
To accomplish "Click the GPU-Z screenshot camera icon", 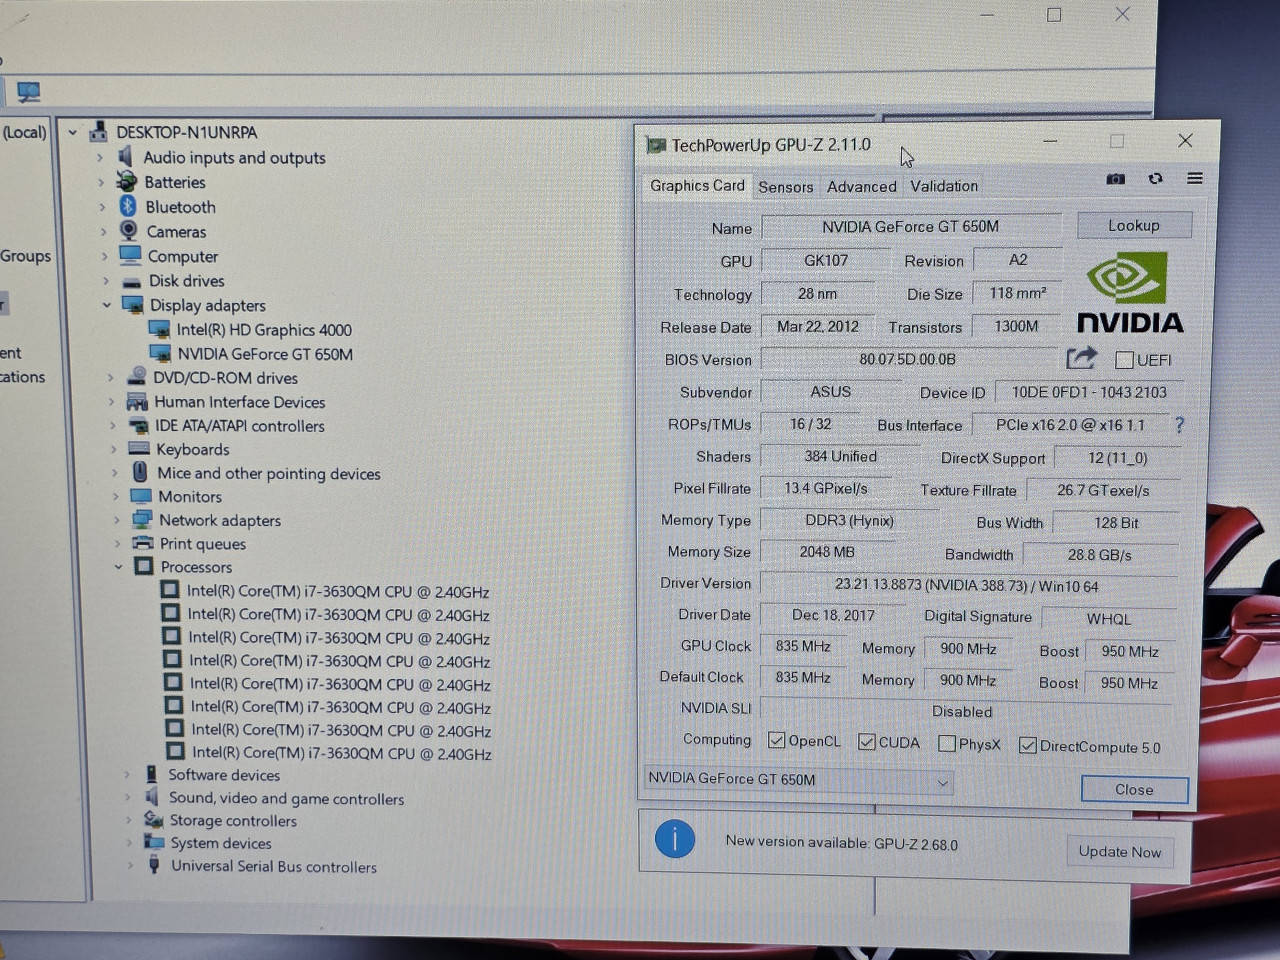I will (1115, 179).
